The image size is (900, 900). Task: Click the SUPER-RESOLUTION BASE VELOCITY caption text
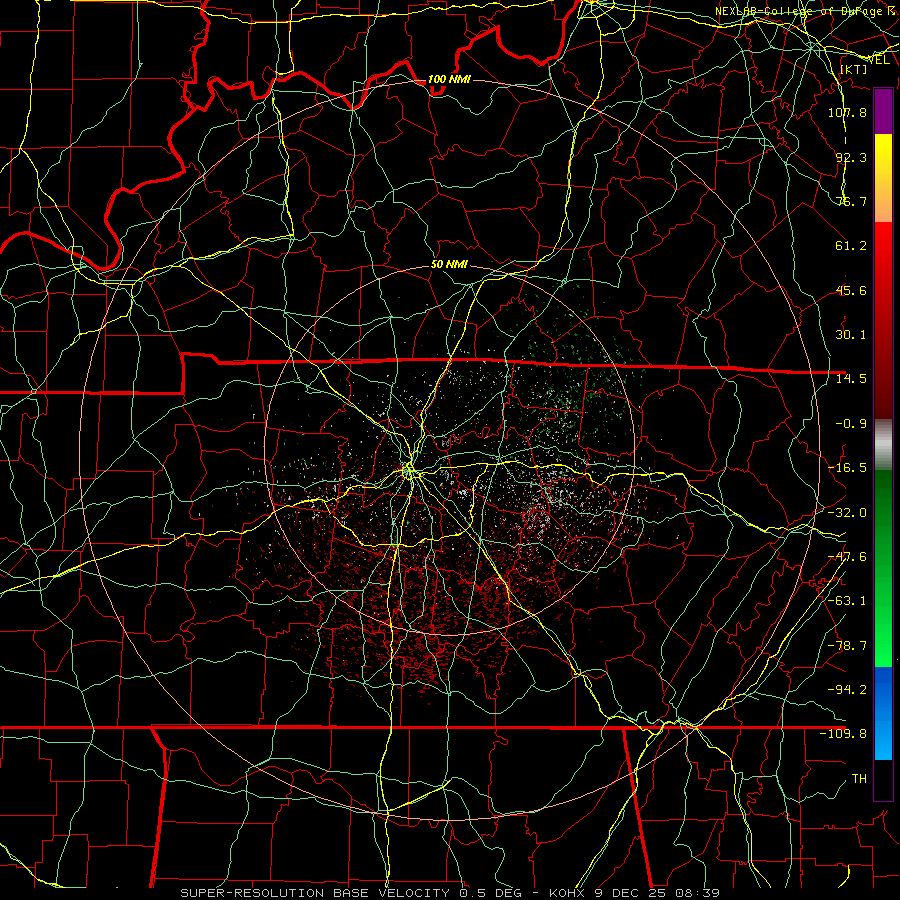point(315,893)
